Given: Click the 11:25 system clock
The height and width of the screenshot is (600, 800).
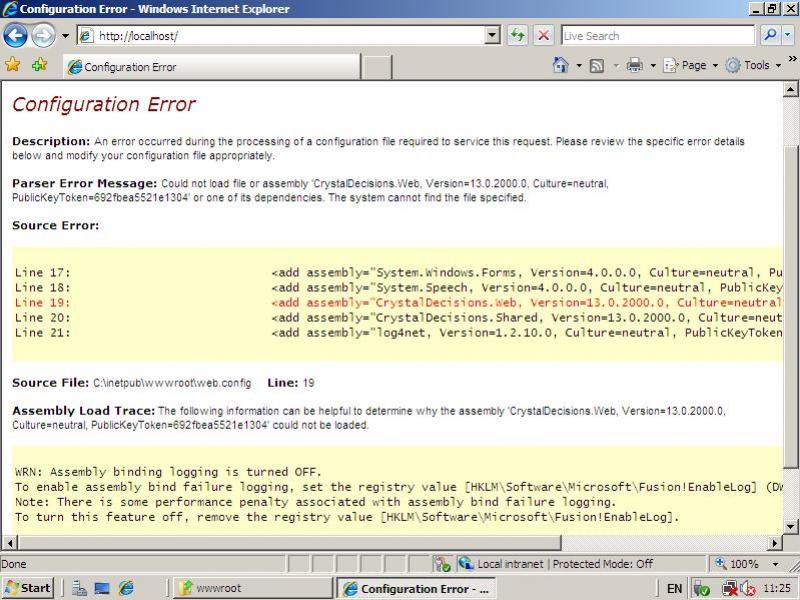Looking at the screenshot, I should (777, 588).
